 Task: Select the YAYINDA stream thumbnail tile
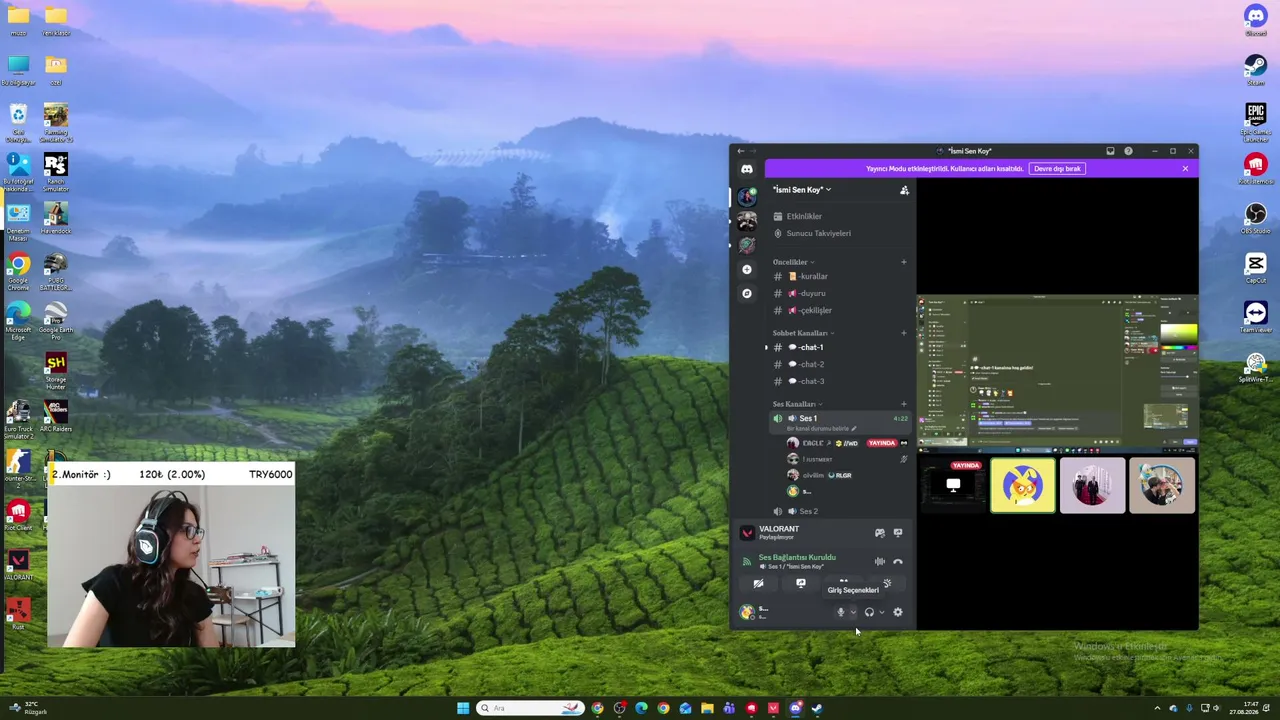pos(953,485)
